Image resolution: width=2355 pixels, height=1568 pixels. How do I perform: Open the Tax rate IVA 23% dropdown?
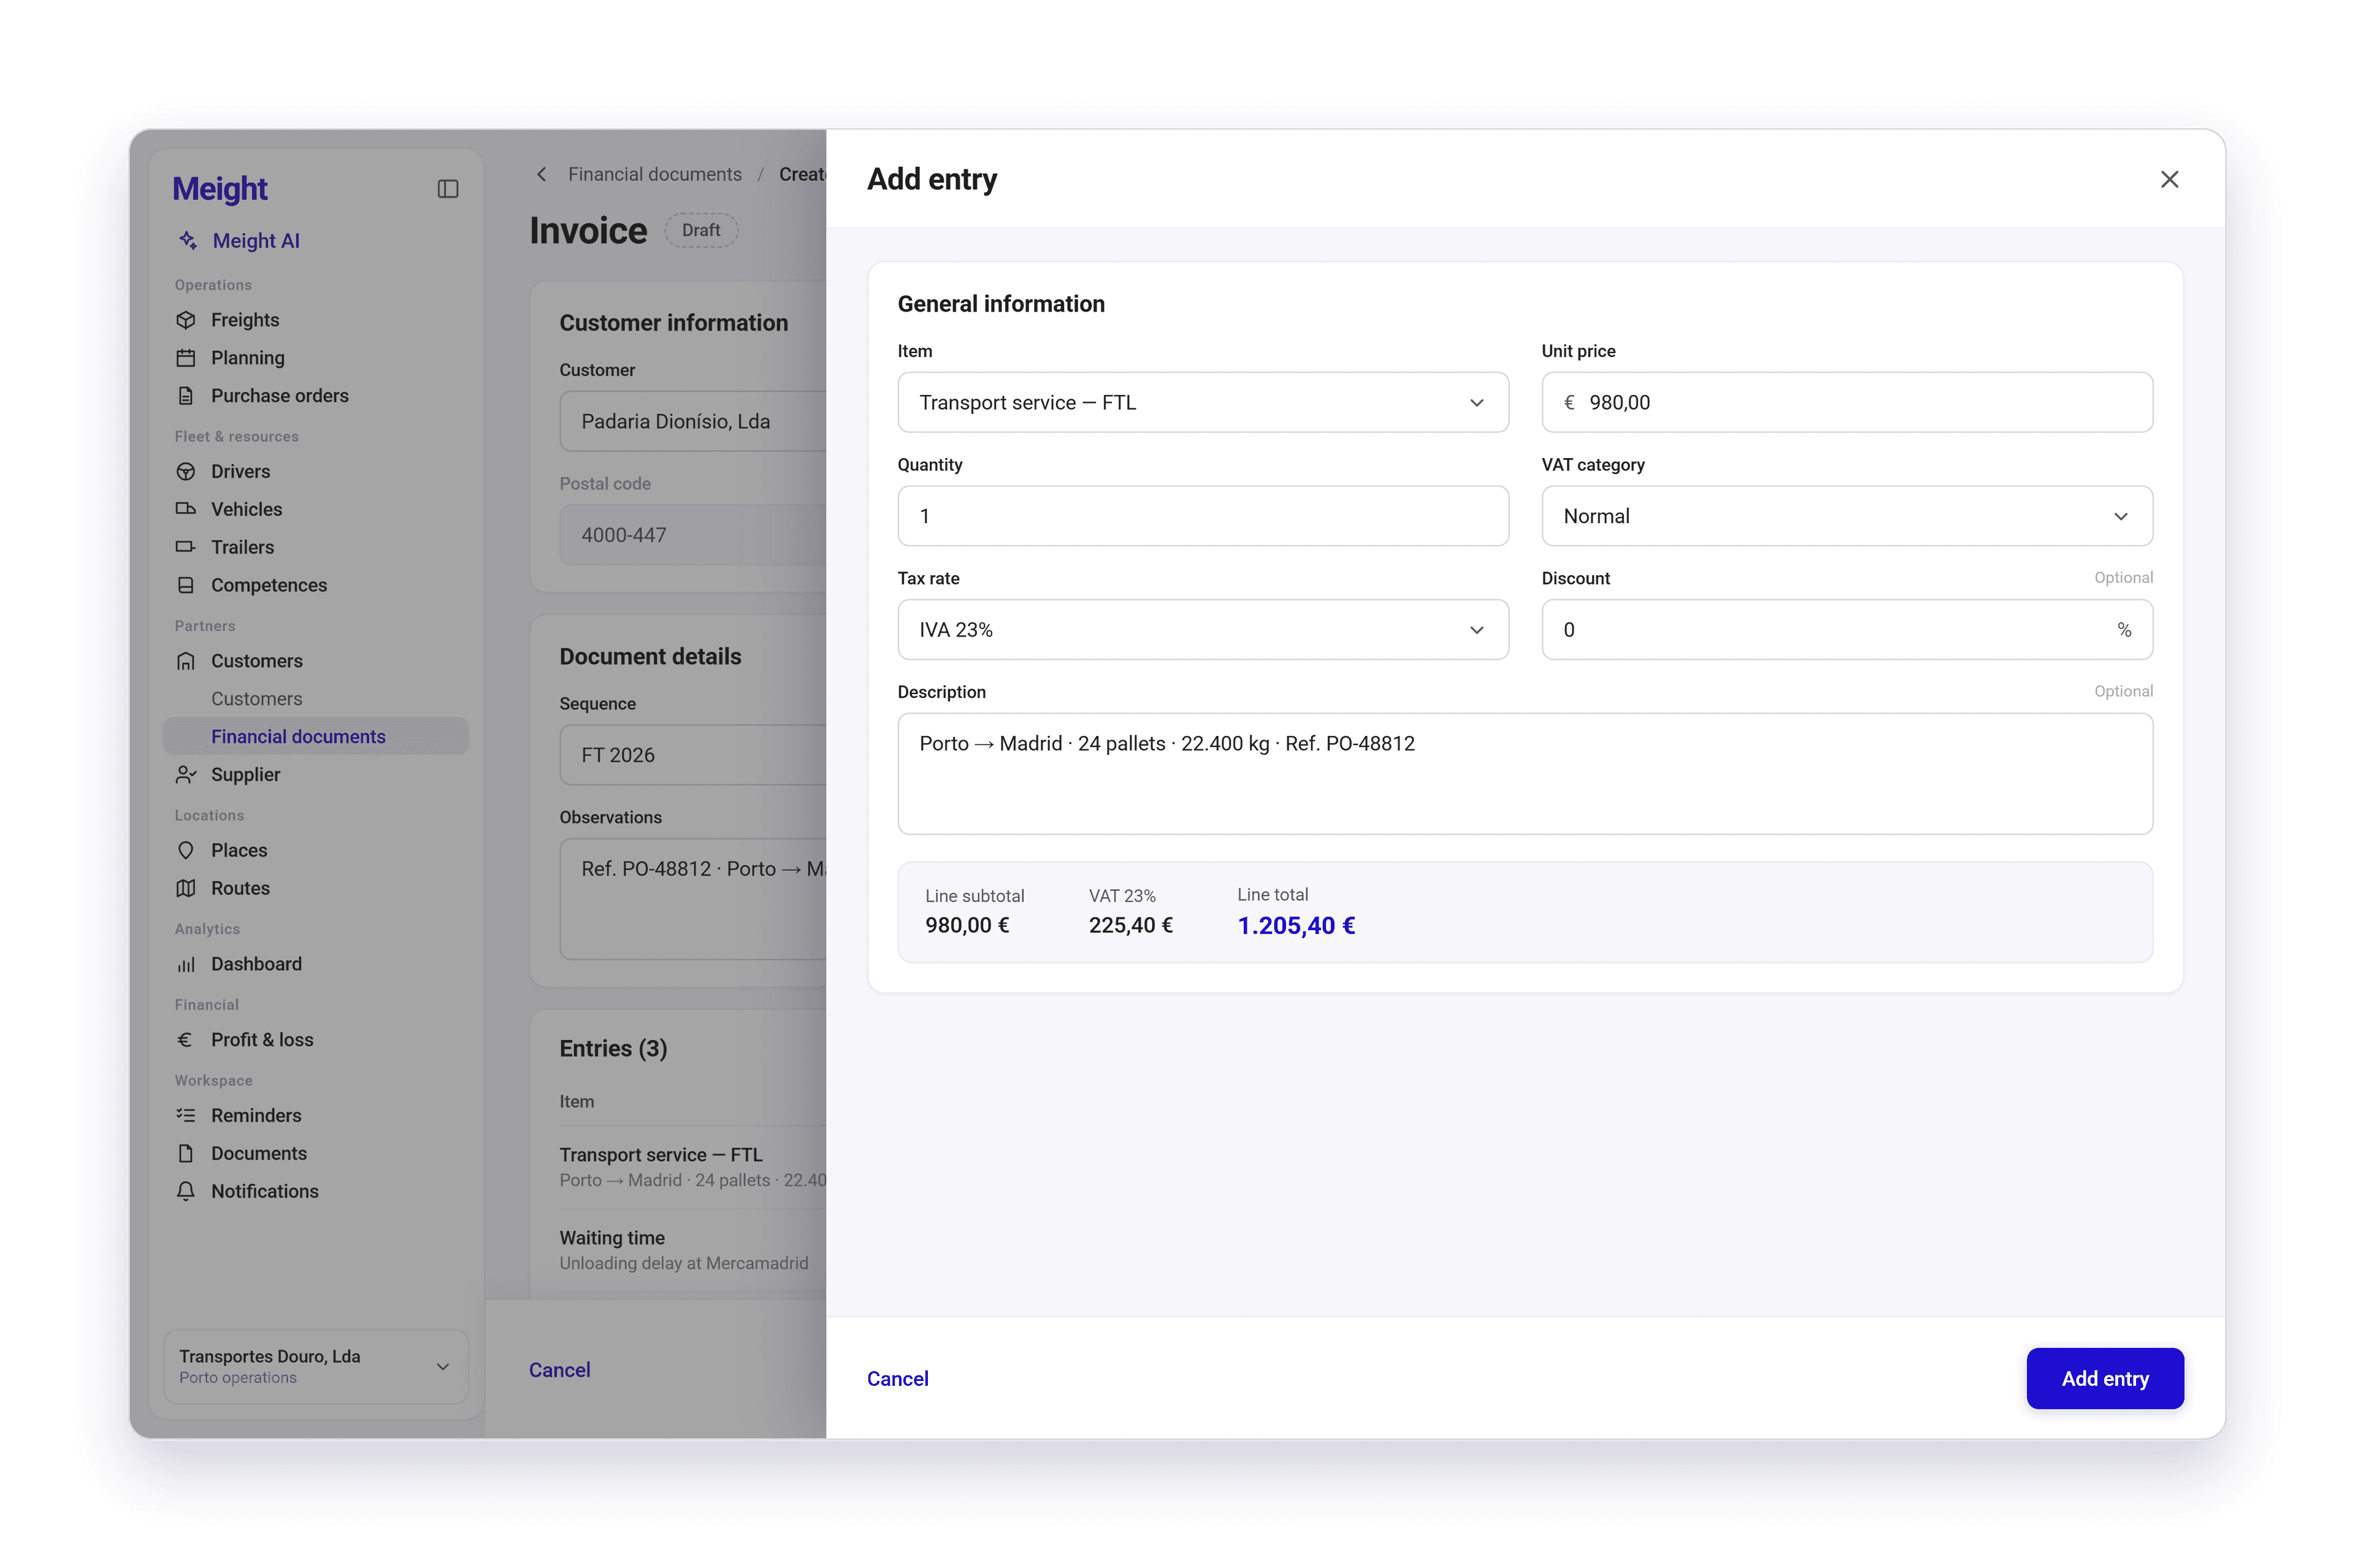click(x=1202, y=630)
